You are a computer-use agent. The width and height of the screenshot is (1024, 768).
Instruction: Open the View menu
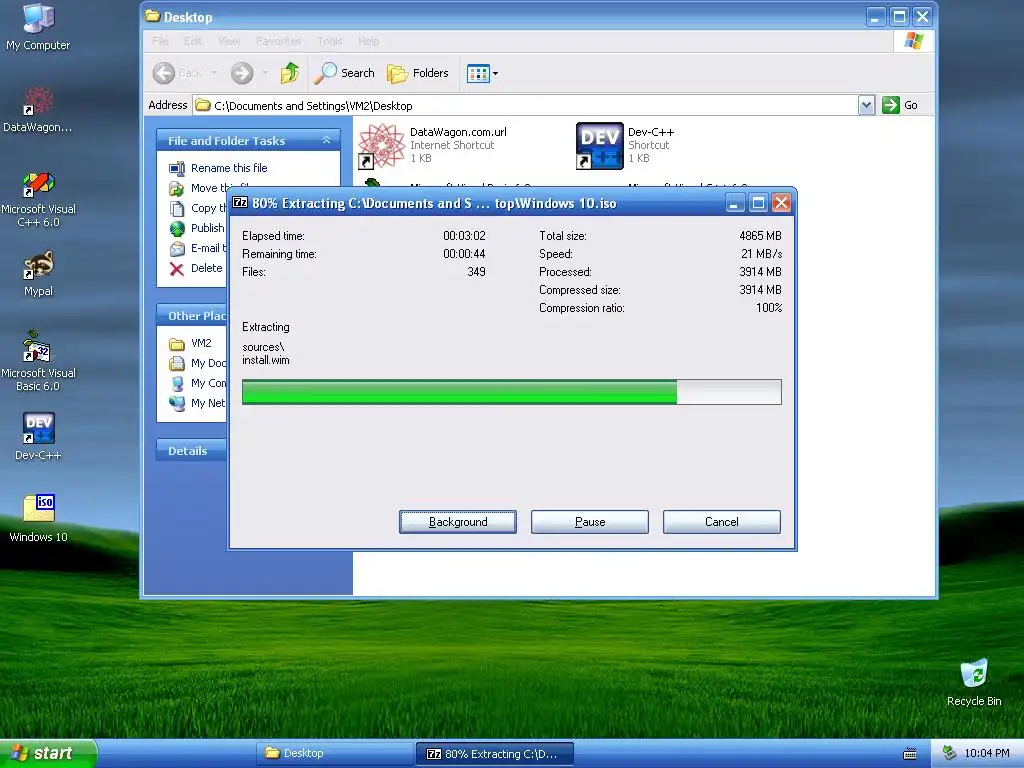point(229,41)
